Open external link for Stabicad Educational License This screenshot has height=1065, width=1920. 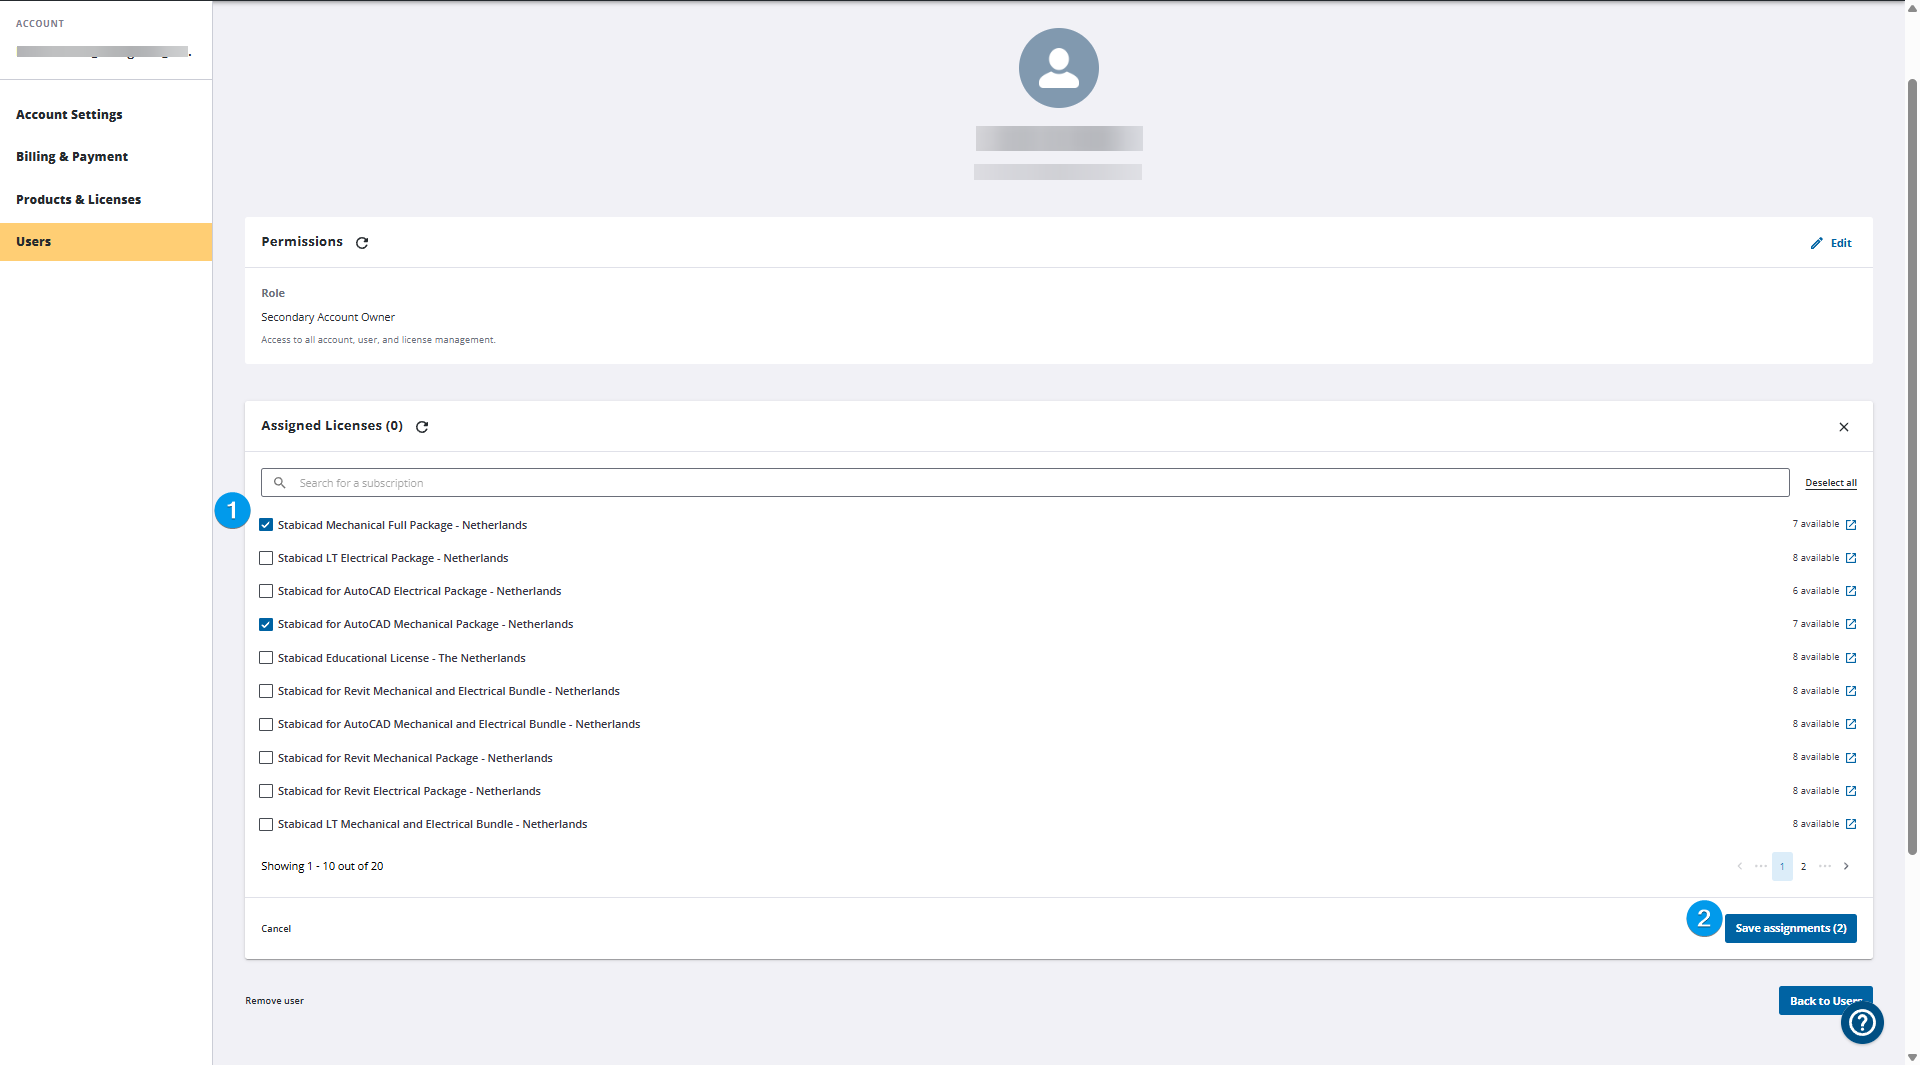(x=1852, y=657)
